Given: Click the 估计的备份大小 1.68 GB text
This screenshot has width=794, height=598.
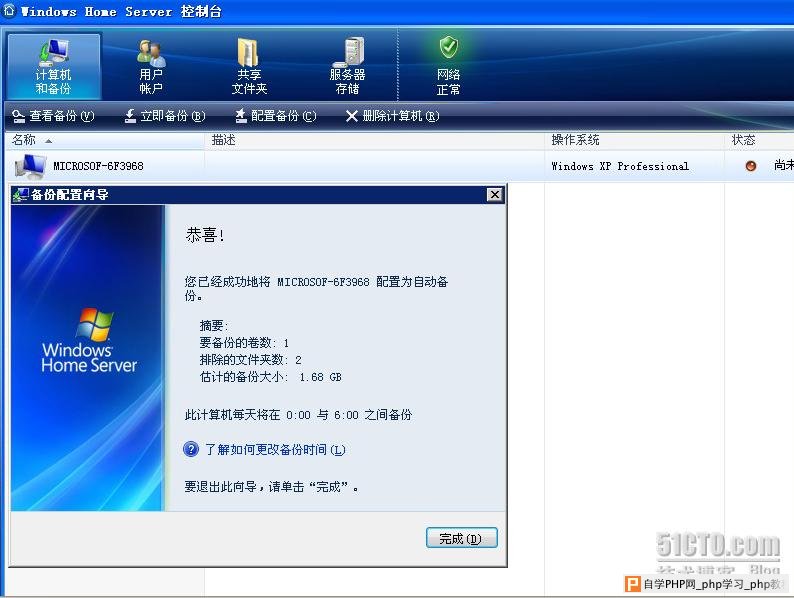Looking at the screenshot, I should (x=270, y=377).
